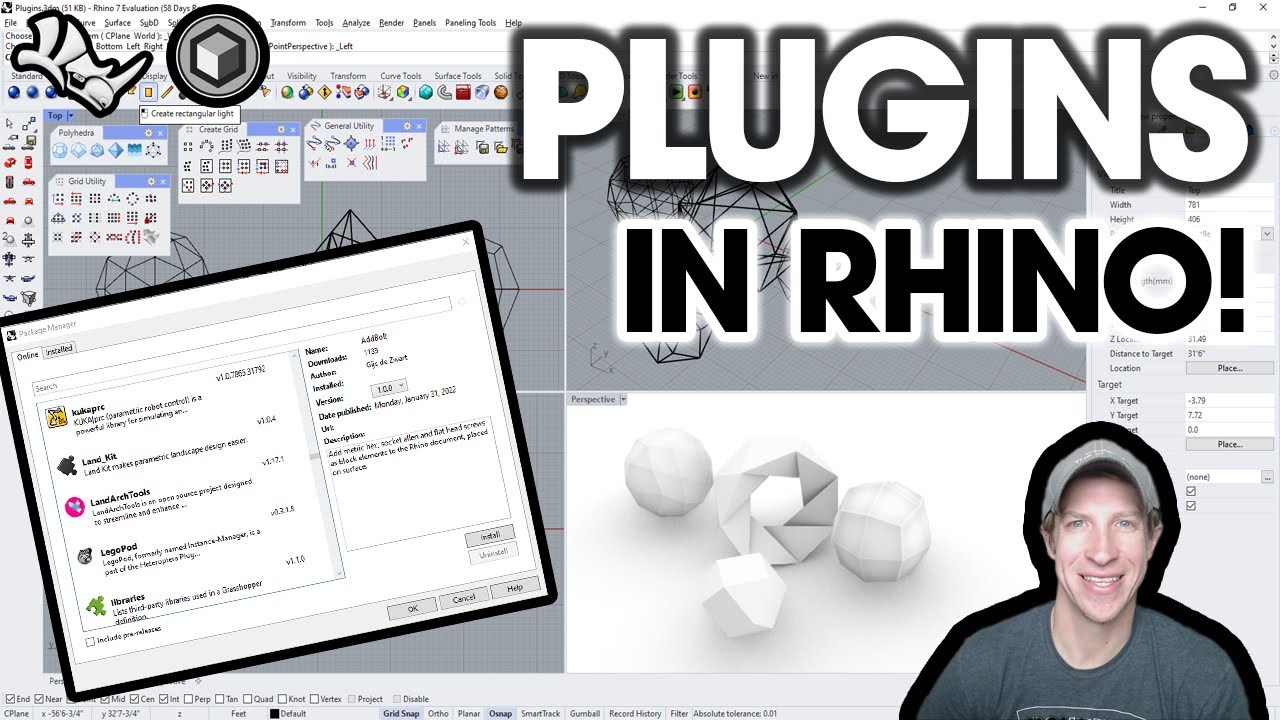
Task: Click the water wave icon in Polyhedra panel
Action: click(x=134, y=150)
